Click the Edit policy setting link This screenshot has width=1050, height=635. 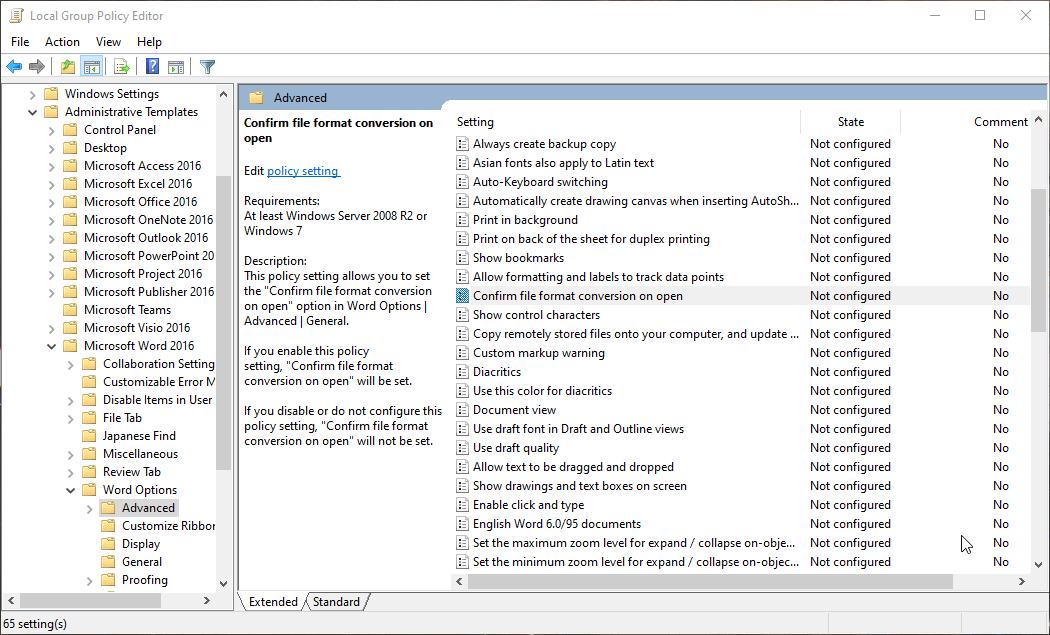point(303,171)
